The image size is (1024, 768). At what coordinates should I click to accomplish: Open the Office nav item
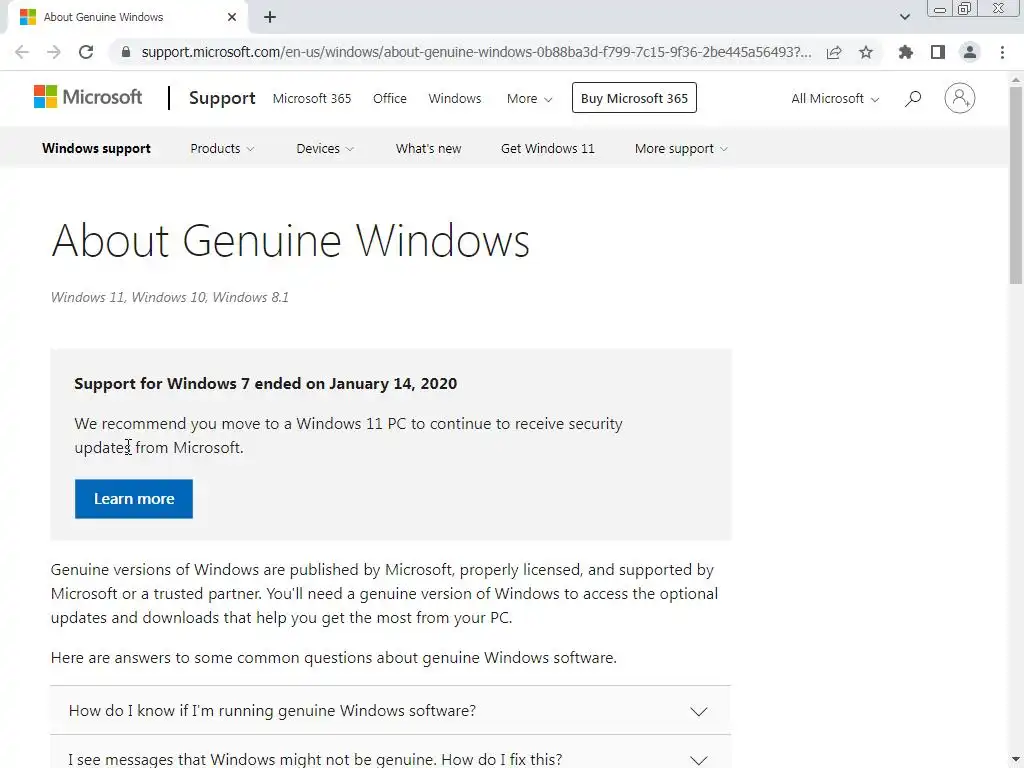390,99
